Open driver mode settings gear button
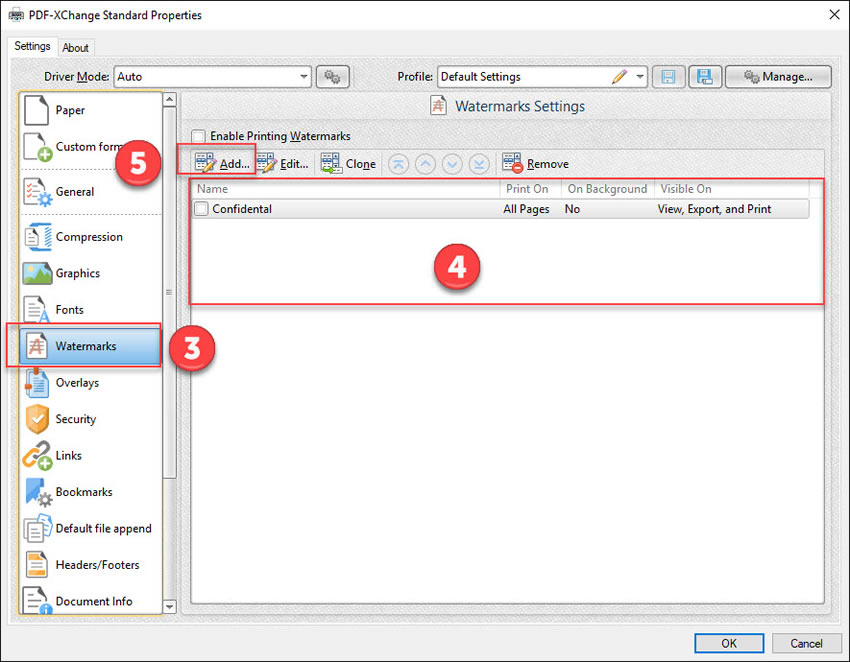Image resolution: width=850 pixels, height=662 pixels. (x=332, y=77)
